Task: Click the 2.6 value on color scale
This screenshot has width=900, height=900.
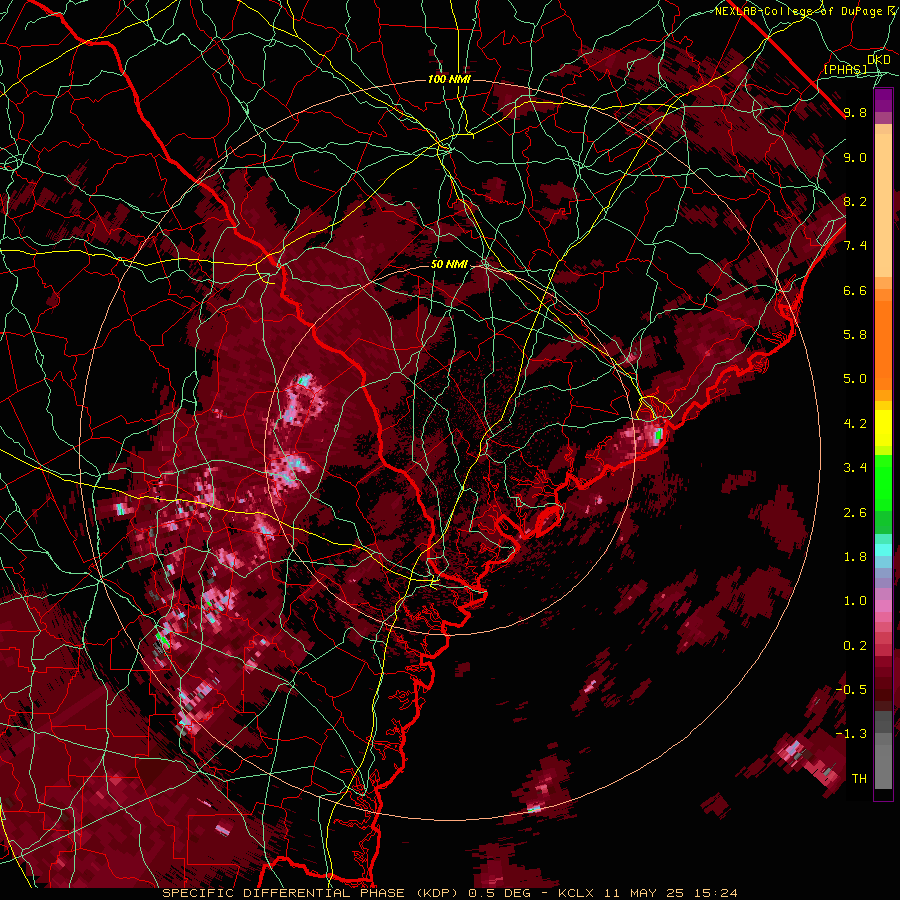Action: (x=855, y=513)
